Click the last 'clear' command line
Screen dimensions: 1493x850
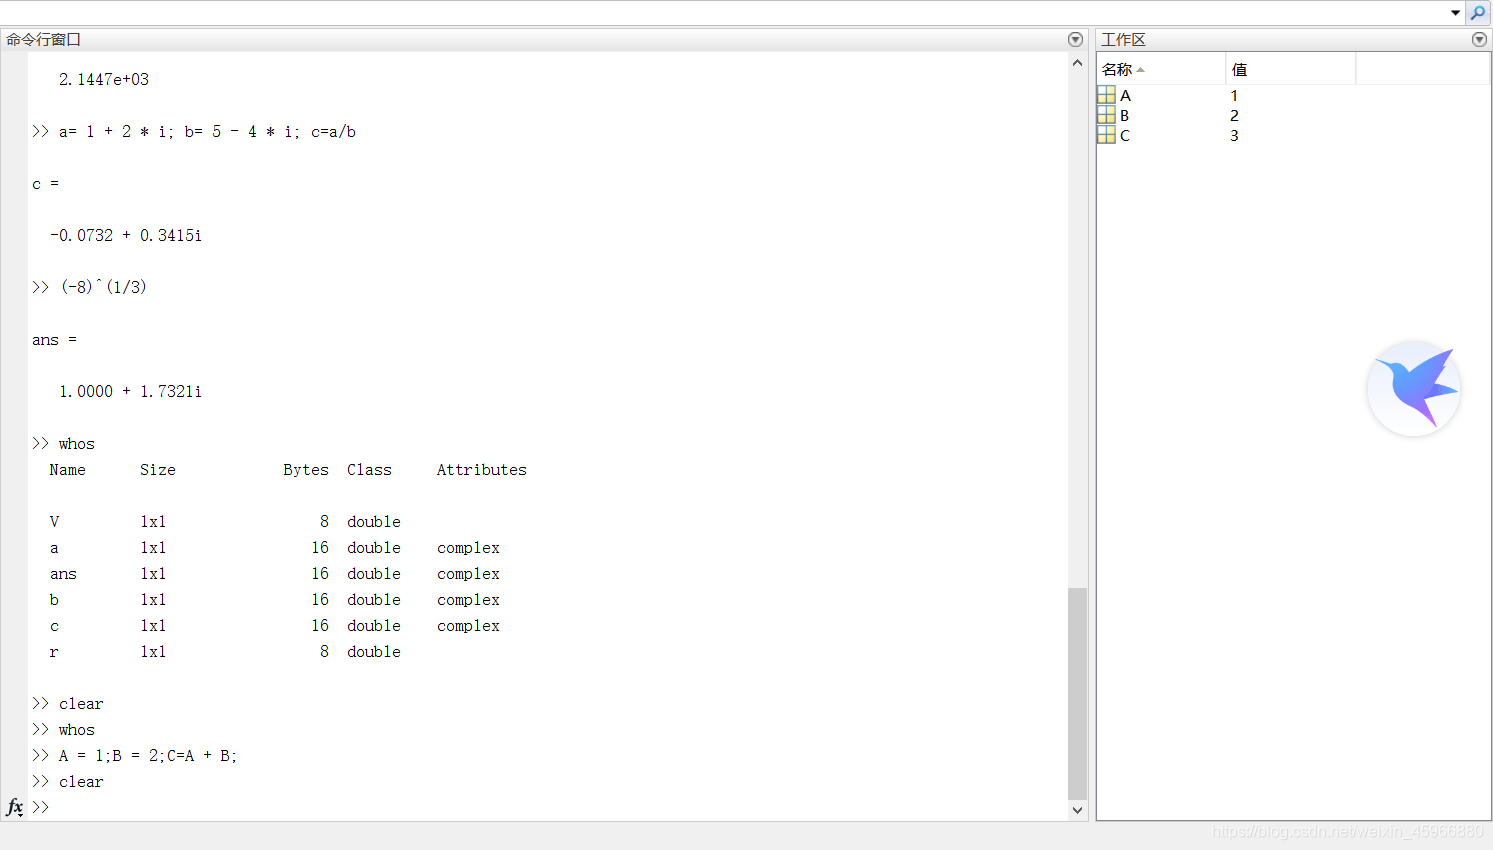tap(81, 782)
